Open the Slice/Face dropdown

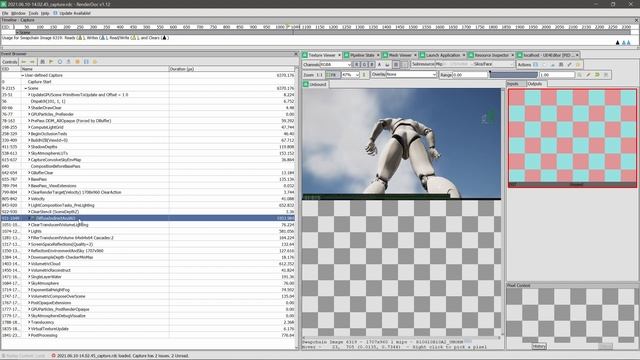493,64
